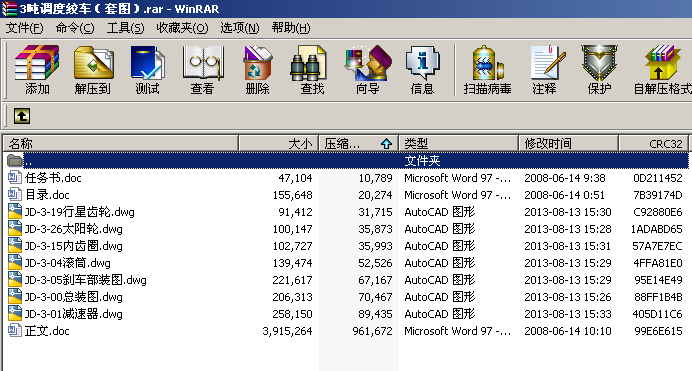Open the 收藏夹(O) menu
Image resolution: width=692 pixels, height=371 pixels.
[182, 28]
